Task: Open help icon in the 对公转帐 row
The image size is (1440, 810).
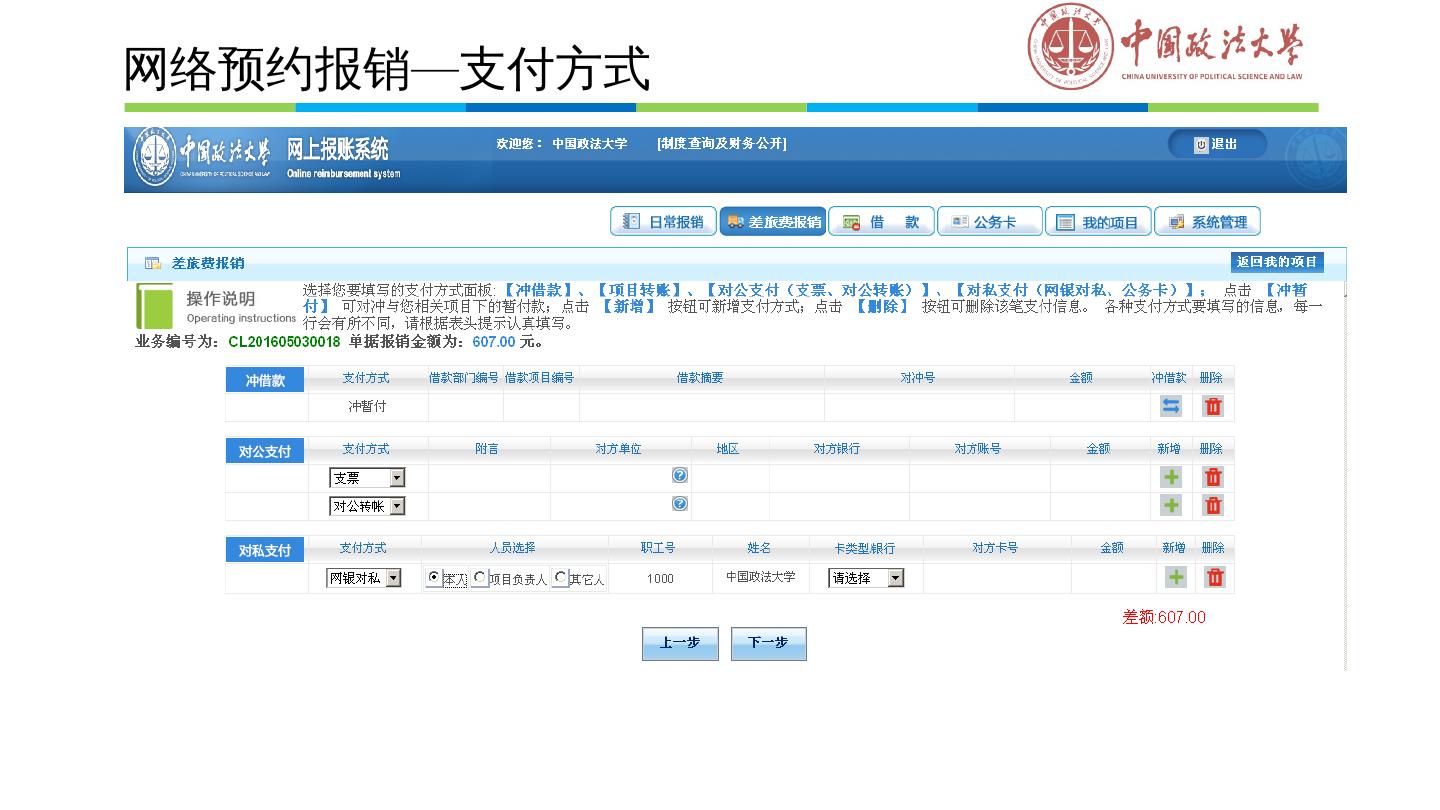Action: point(680,504)
